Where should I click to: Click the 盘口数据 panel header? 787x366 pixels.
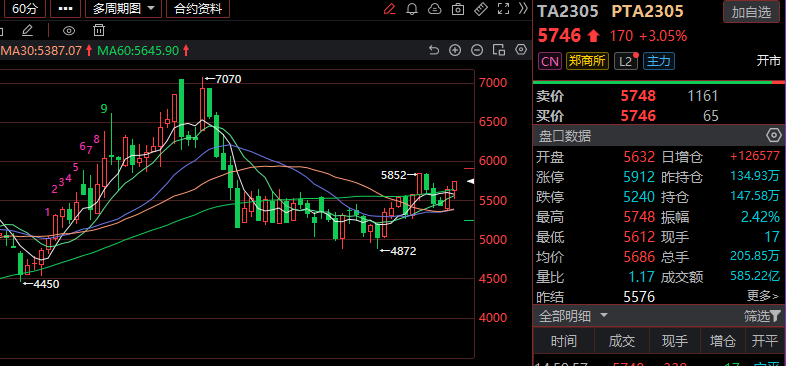tap(565, 136)
